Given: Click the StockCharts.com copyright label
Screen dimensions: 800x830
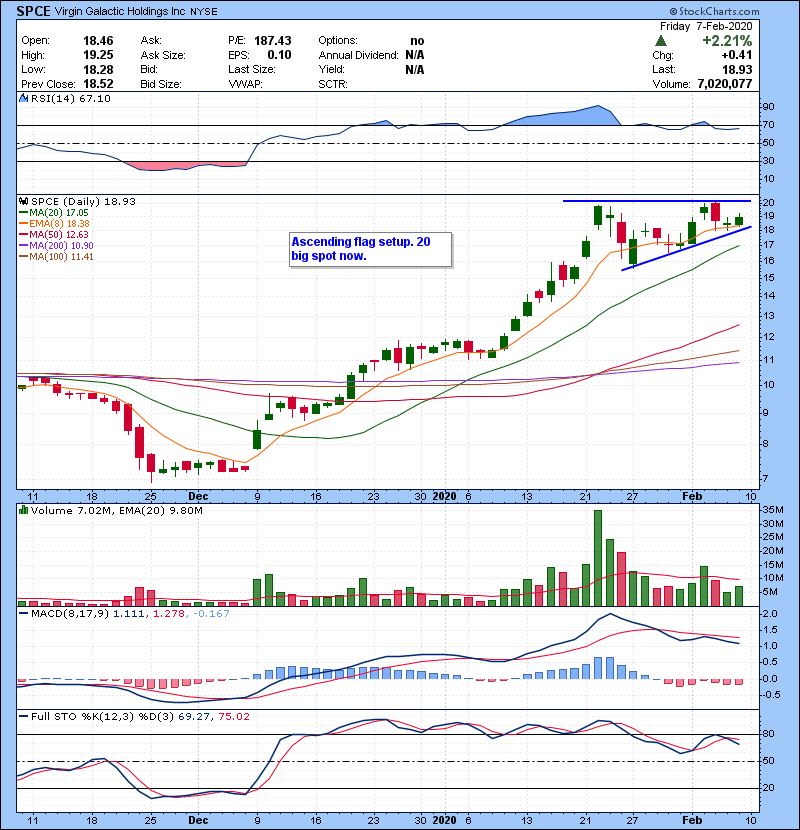Looking at the screenshot, I should tap(714, 11).
